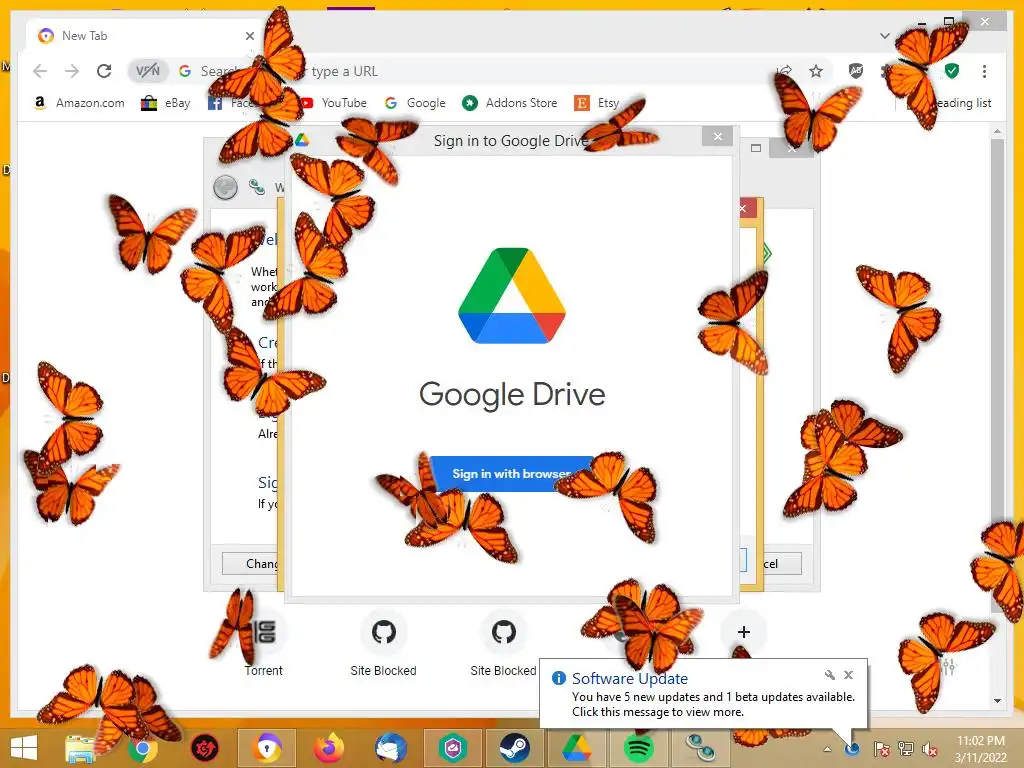Image resolution: width=1024 pixels, height=768 pixels.
Task: Click the browser page vertical scrollbar
Action: click(x=997, y=376)
